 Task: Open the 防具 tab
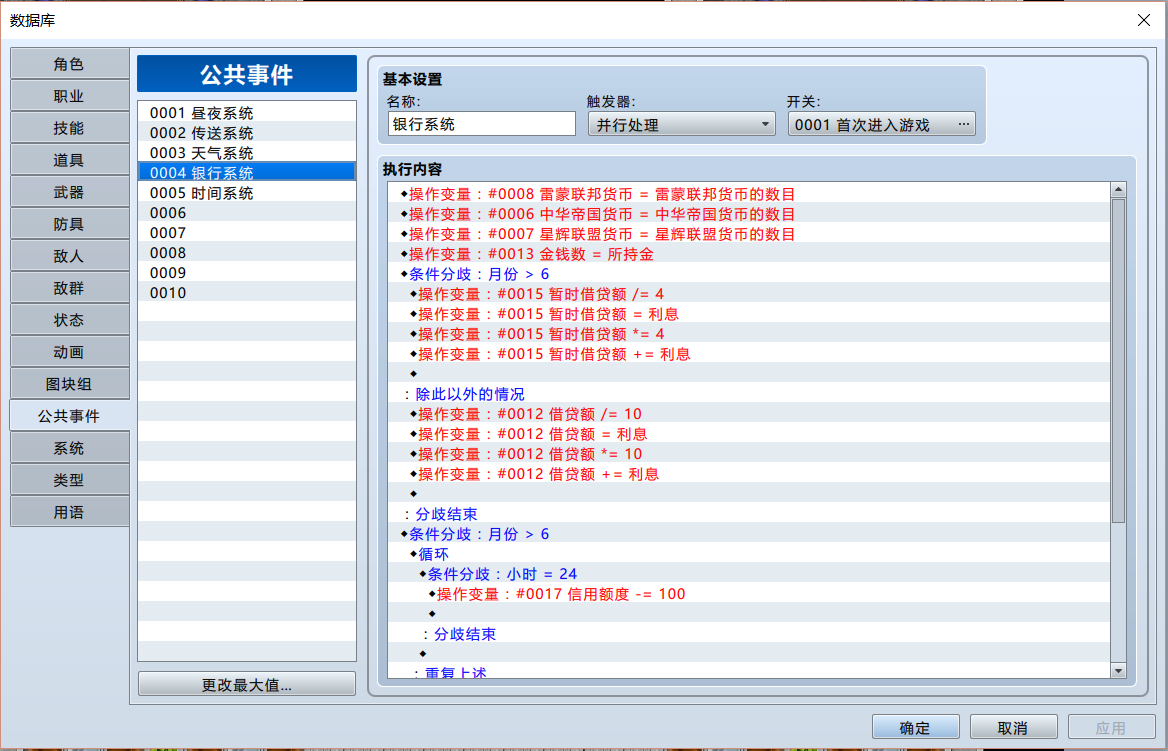(x=69, y=224)
